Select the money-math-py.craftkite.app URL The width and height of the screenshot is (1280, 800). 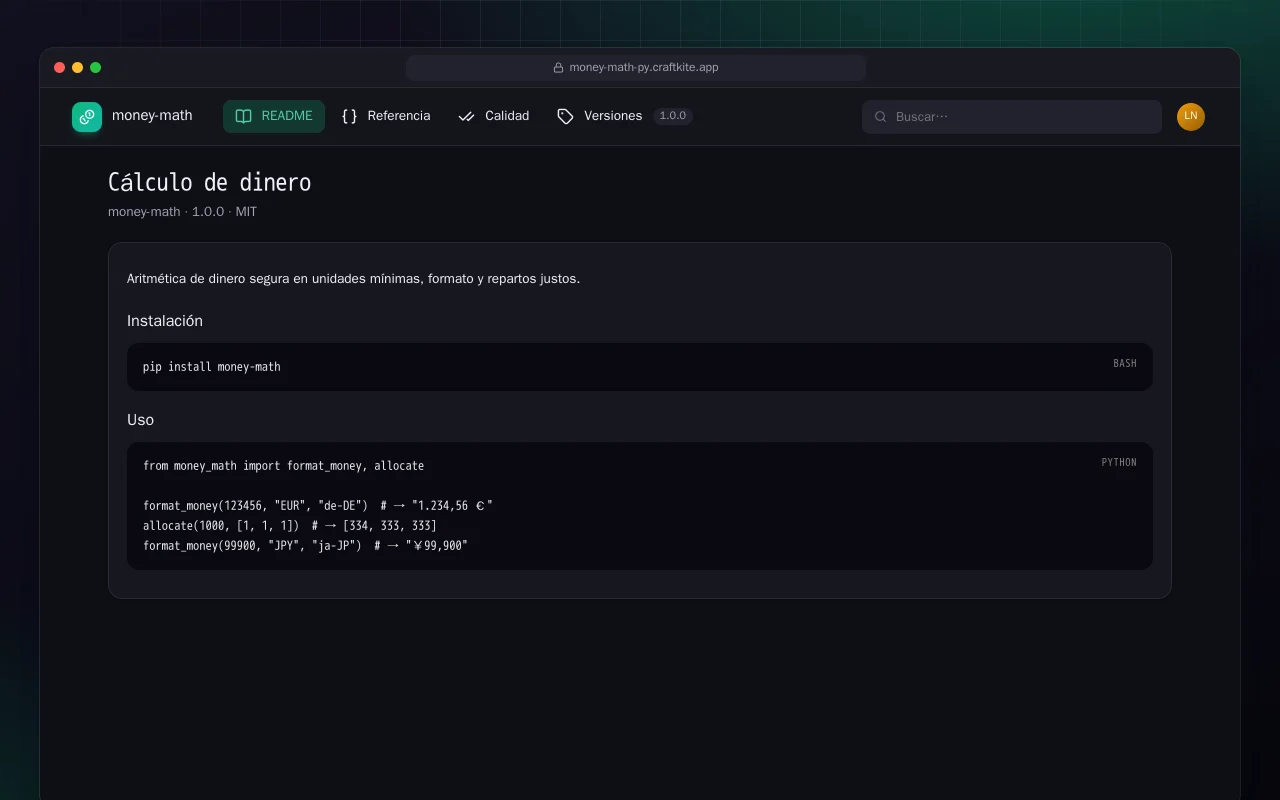[x=644, y=68]
